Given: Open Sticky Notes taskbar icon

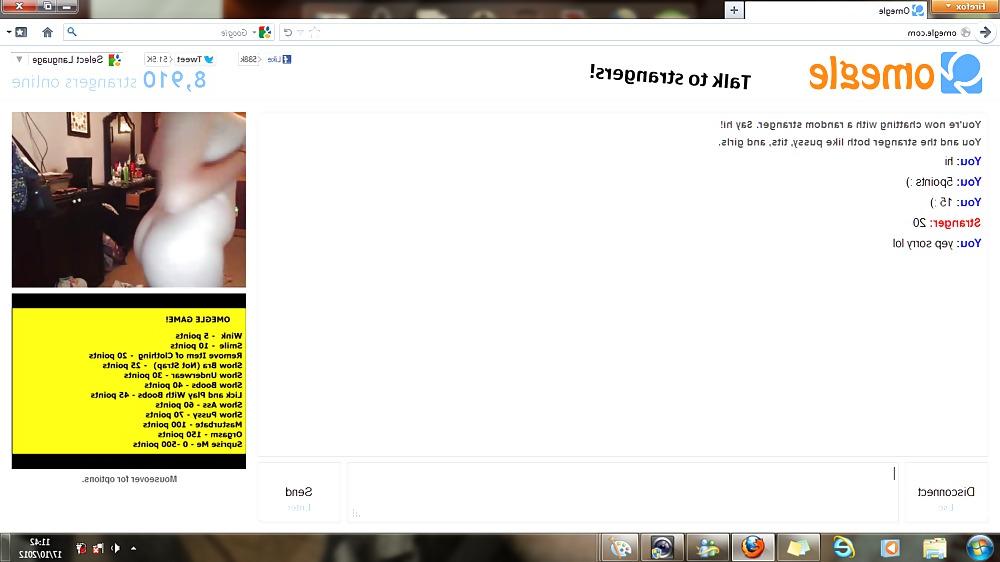Looking at the screenshot, I should click(x=798, y=548).
